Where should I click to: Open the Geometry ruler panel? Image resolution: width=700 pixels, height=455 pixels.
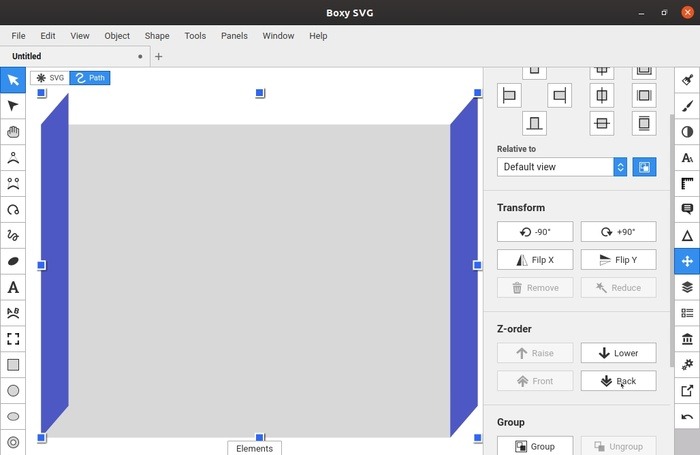click(687, 184)
